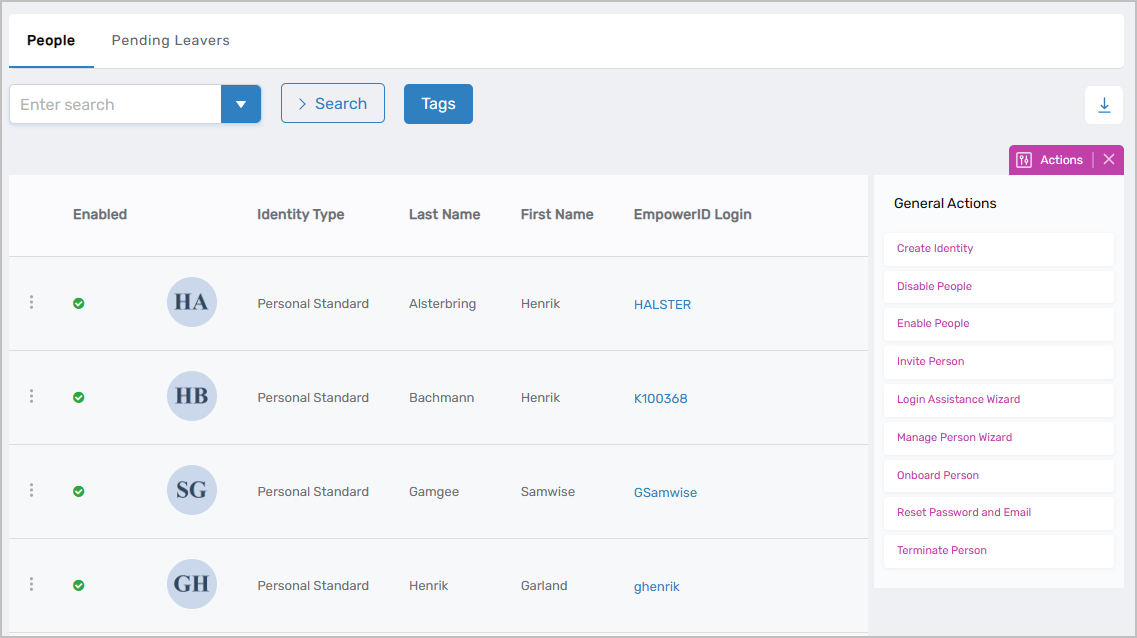Toggle enabled status for Henrik Bachmann

(x=78, y=396)
